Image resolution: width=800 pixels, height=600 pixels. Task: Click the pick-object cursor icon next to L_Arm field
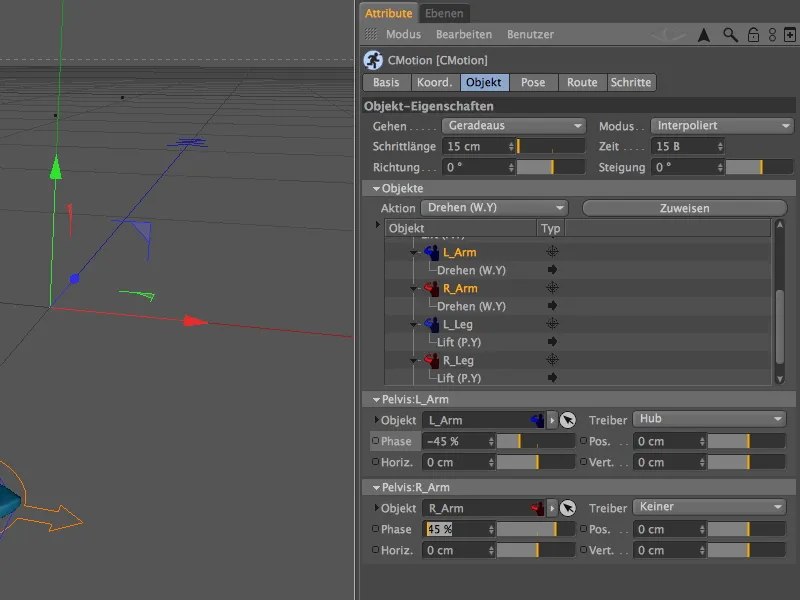(x=568, y=420)
